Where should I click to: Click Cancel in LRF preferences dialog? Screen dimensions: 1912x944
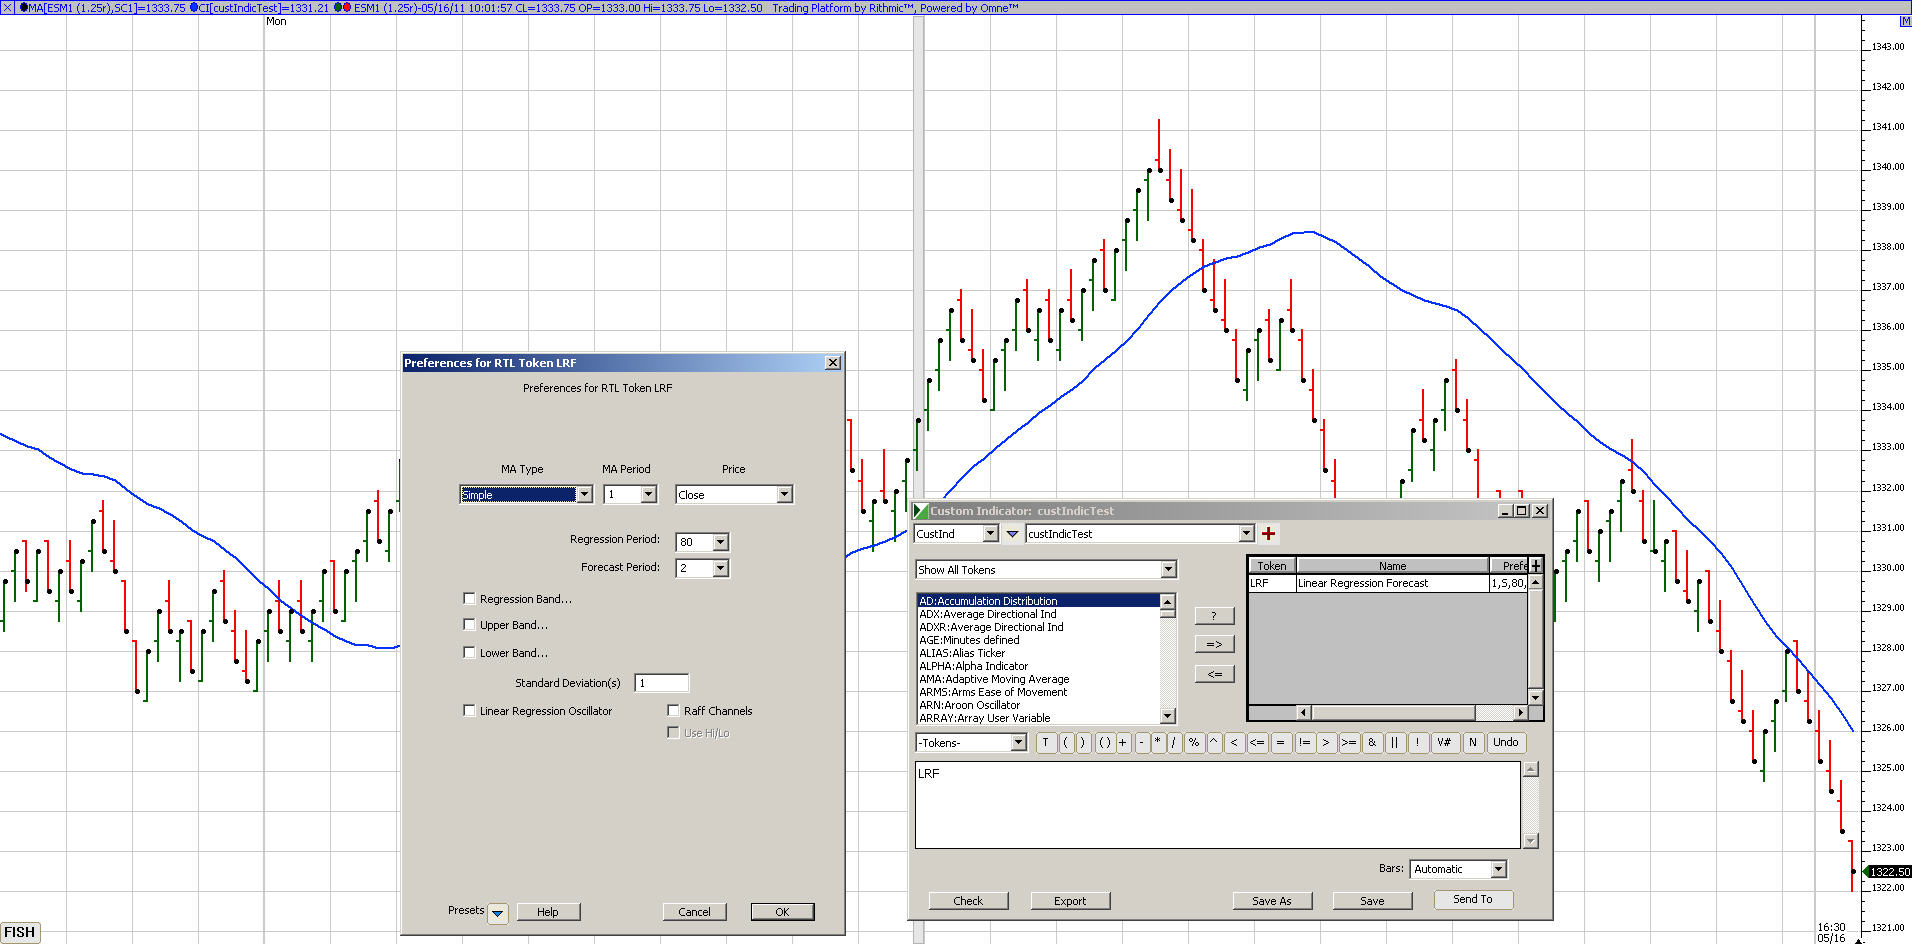694,912
